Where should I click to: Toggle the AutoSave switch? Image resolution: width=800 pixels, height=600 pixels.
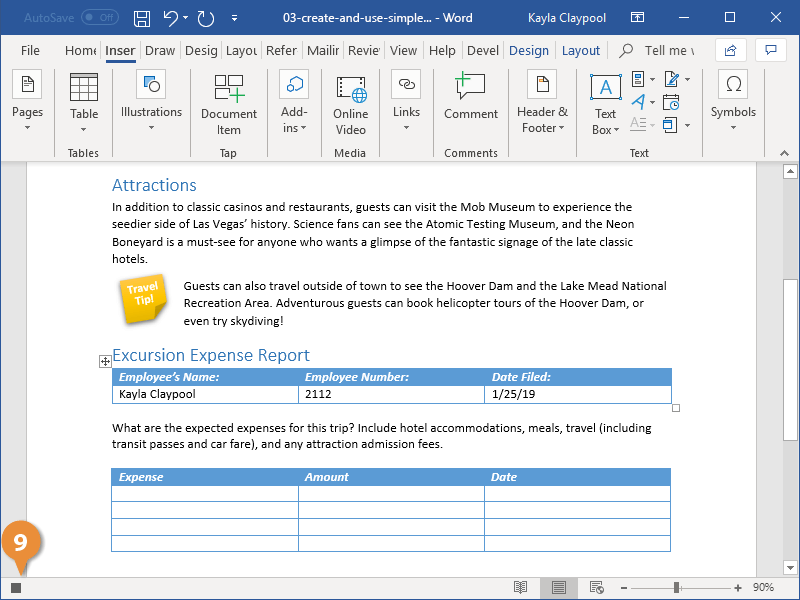point(99,18)
